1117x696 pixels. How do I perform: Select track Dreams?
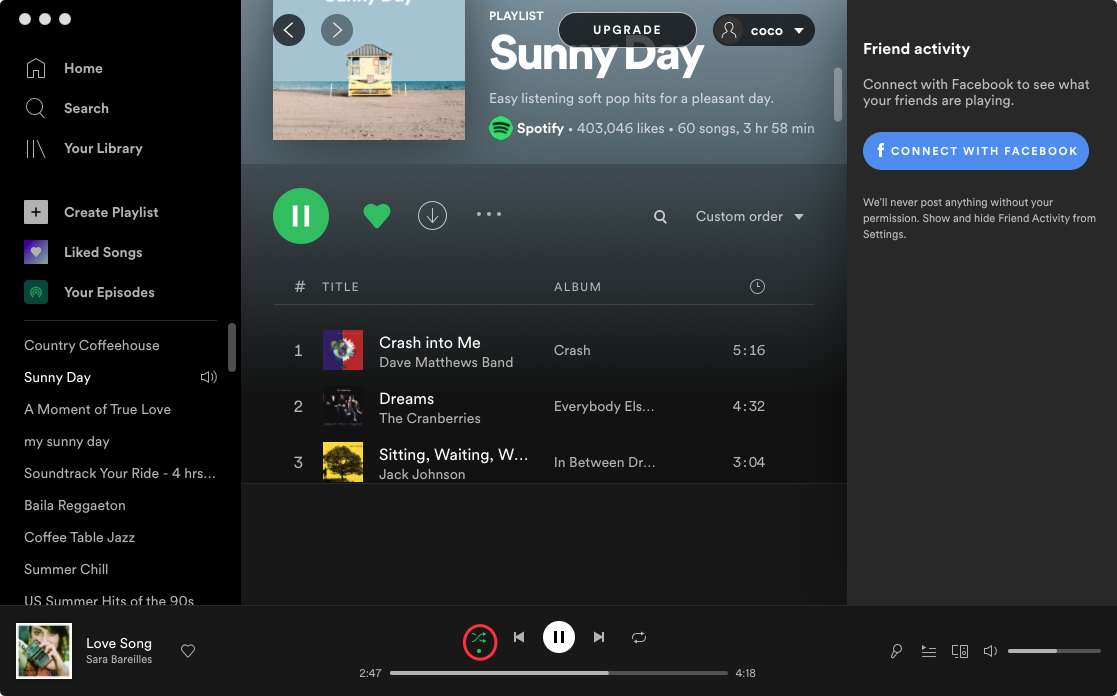(407, 399)
